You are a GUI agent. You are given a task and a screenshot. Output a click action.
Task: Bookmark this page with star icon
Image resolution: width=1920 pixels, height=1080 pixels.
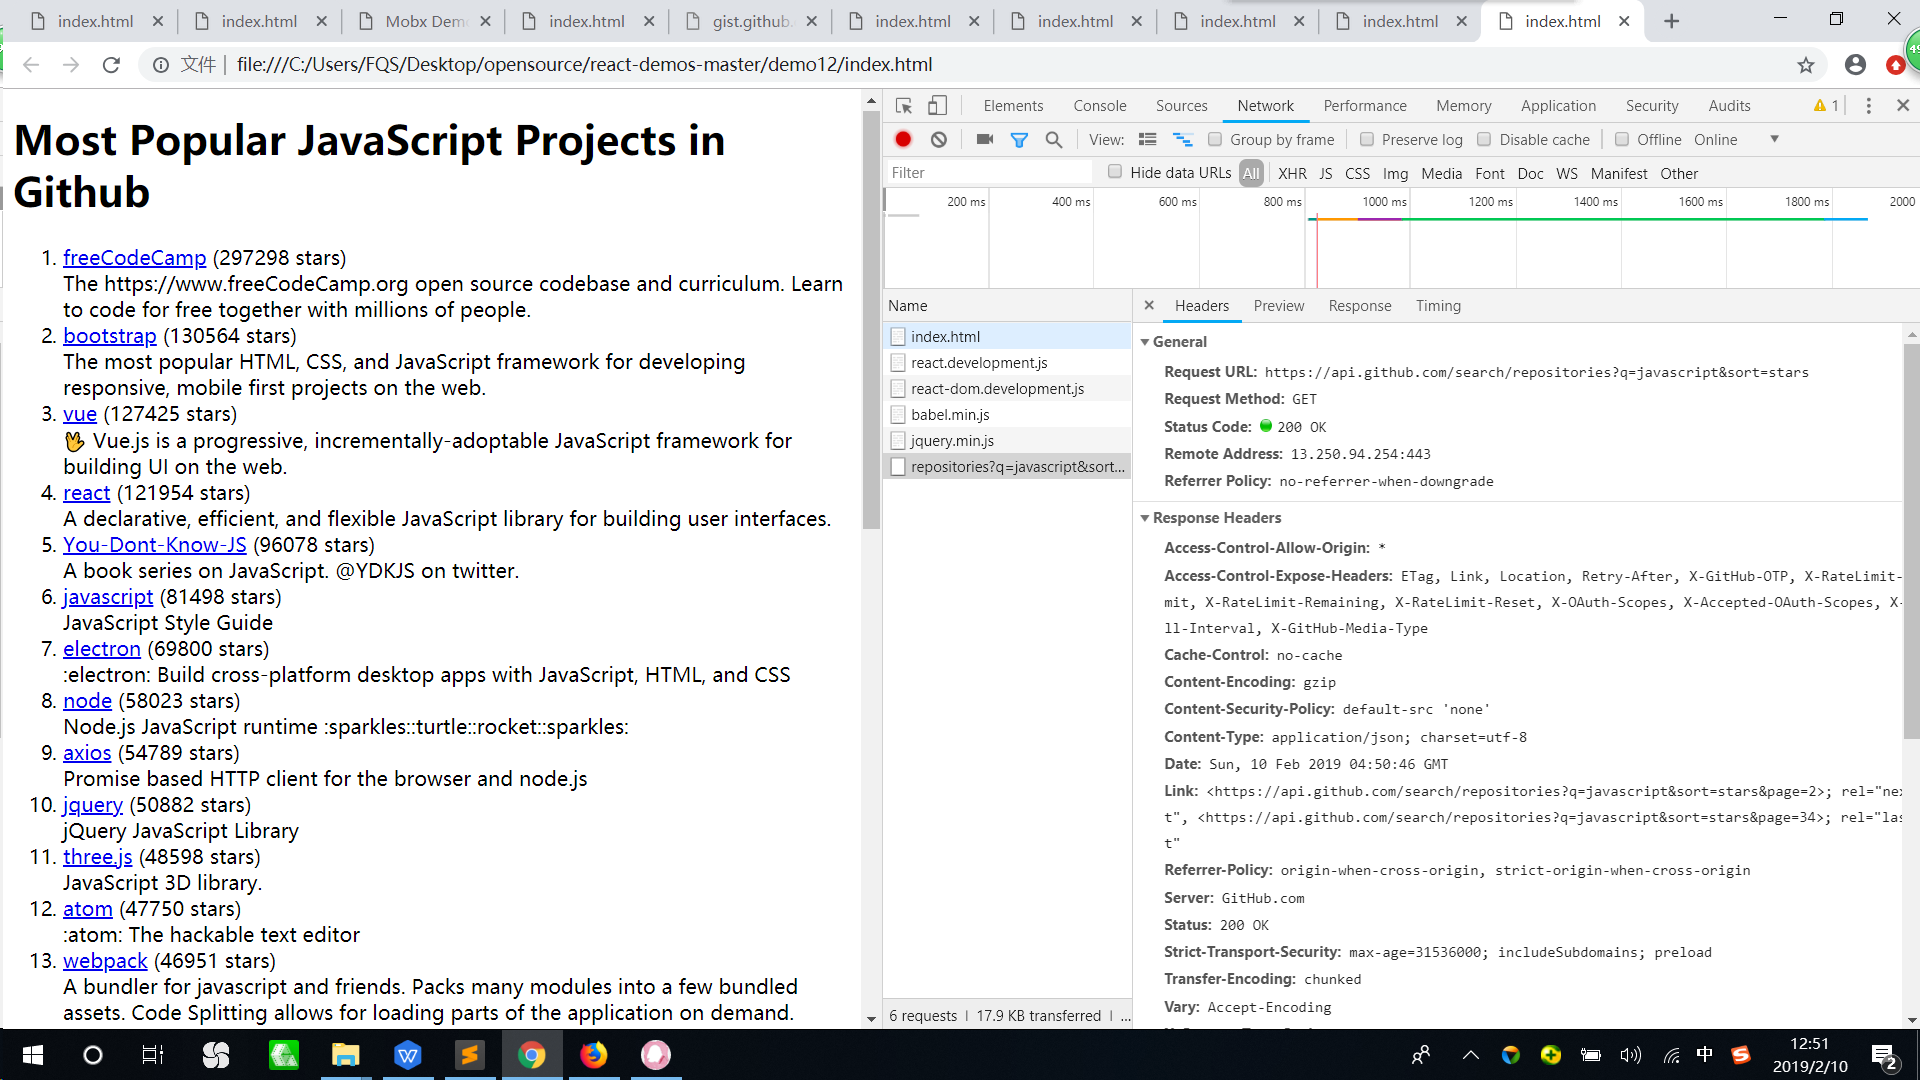click(x=1805, y=65)
